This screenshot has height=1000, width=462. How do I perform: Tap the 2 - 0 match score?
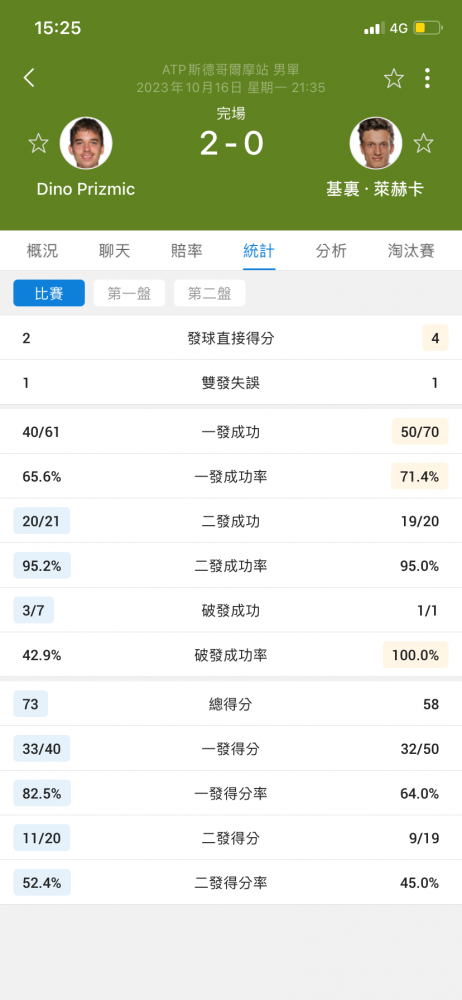coord(231,144)
